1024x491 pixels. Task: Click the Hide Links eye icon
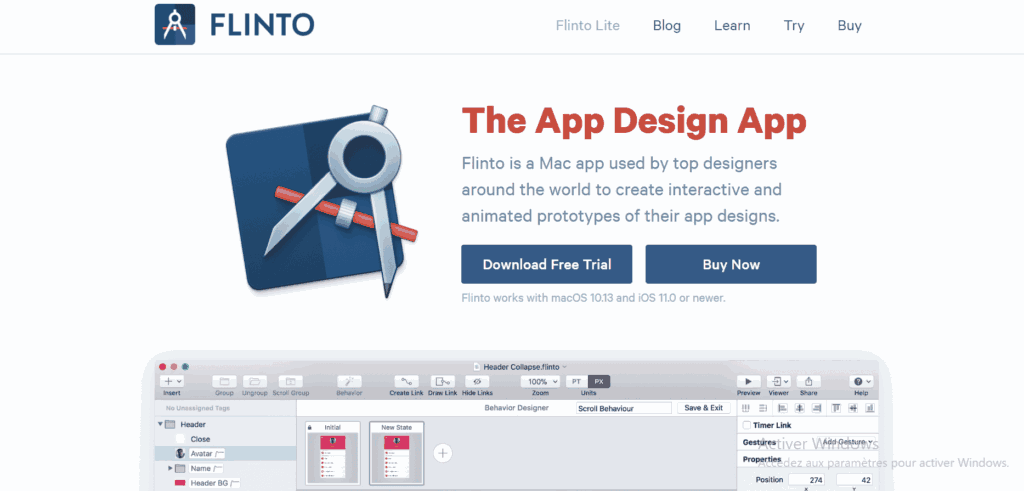click(x=477, y=381)
